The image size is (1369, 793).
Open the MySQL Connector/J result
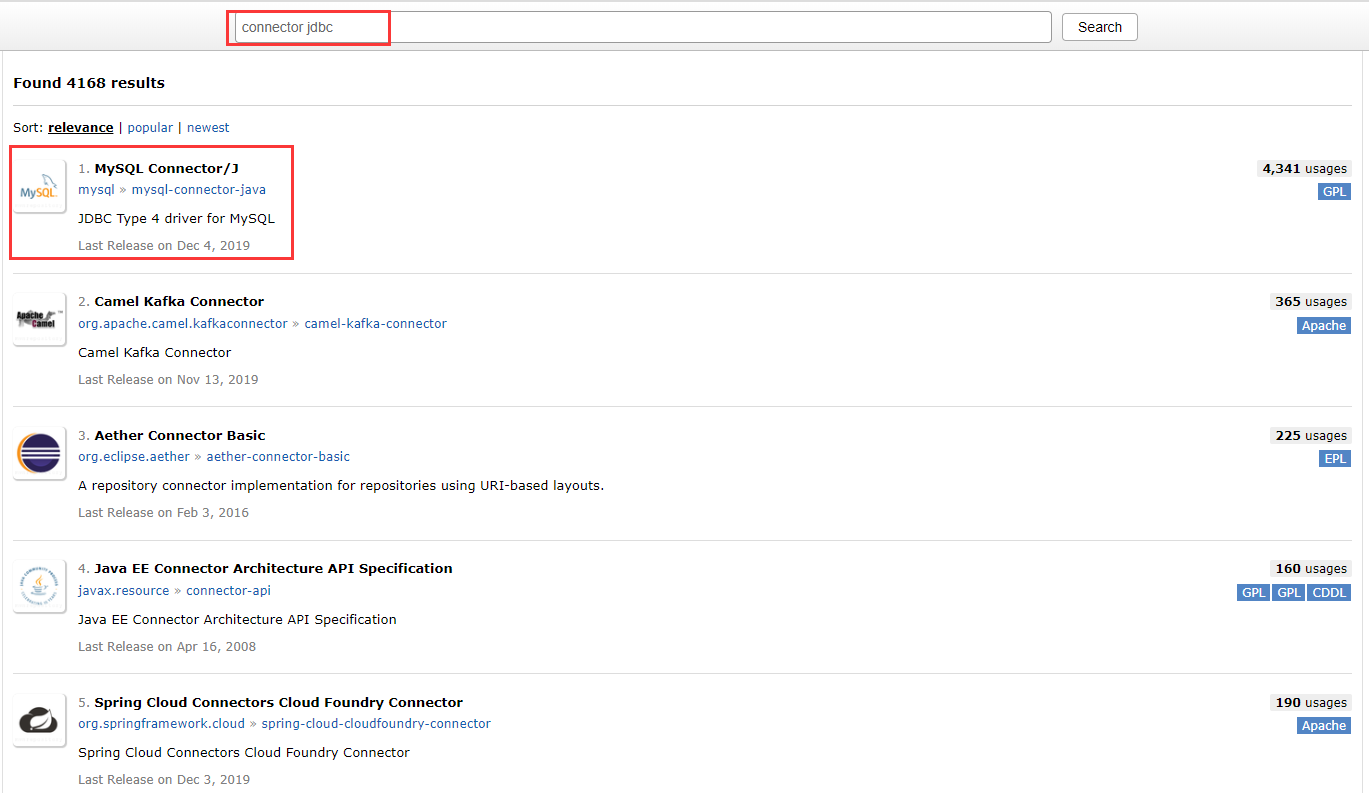point(167,168)
